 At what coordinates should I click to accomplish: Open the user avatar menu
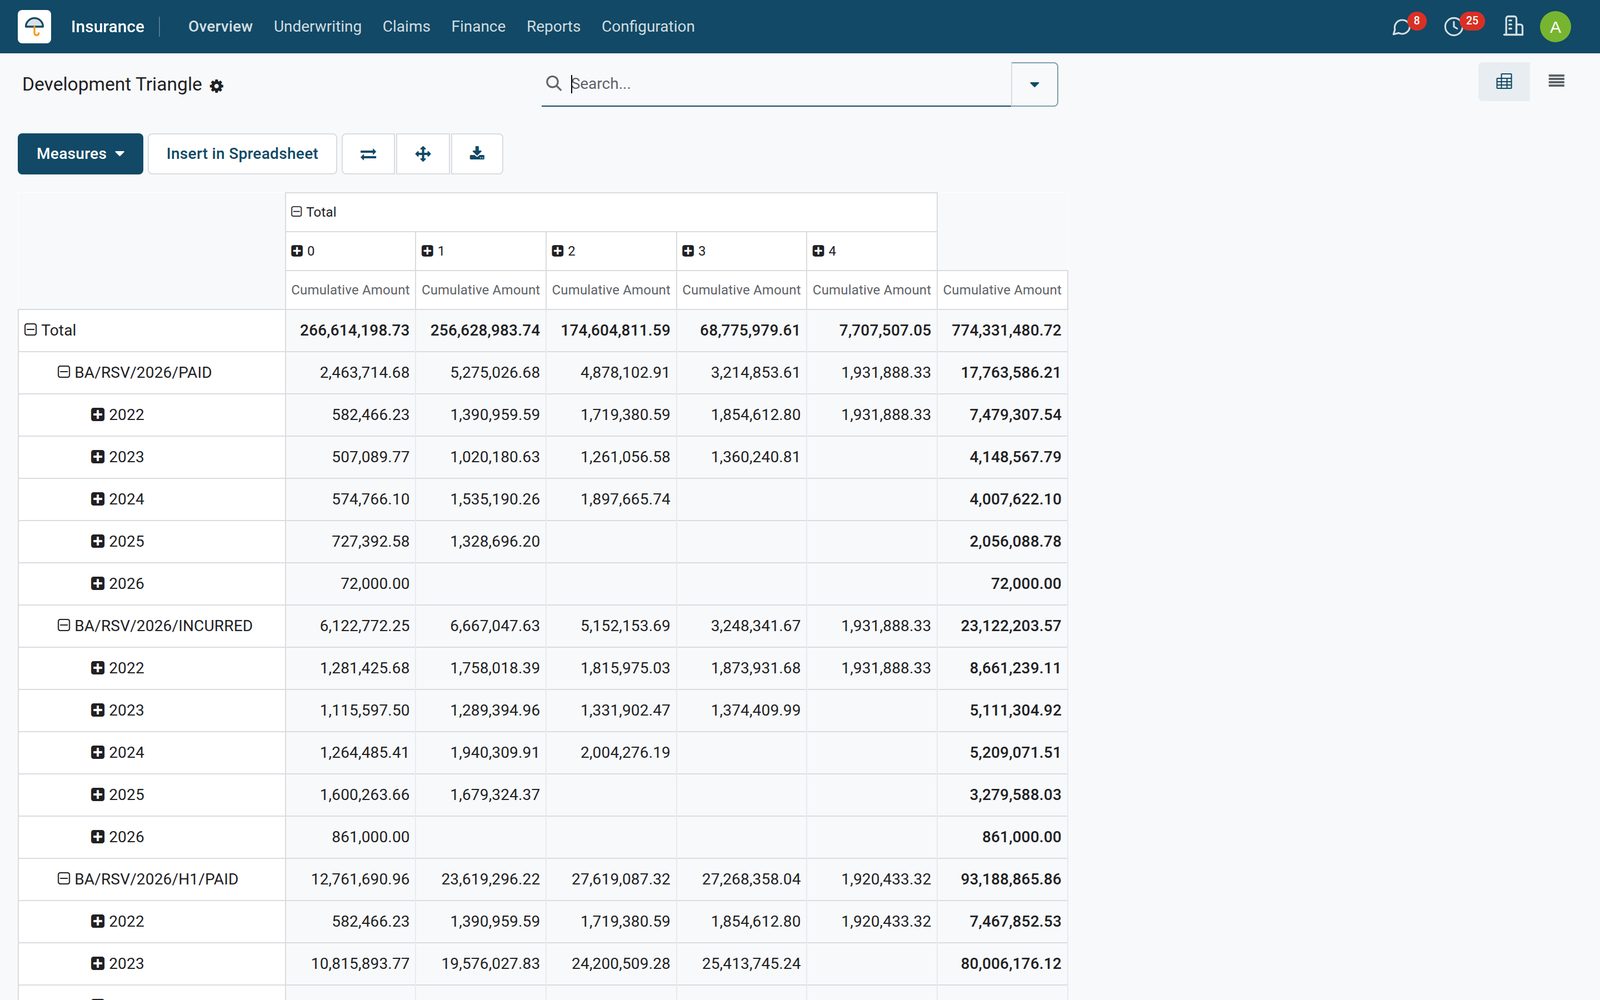(x=1555, y=27)
